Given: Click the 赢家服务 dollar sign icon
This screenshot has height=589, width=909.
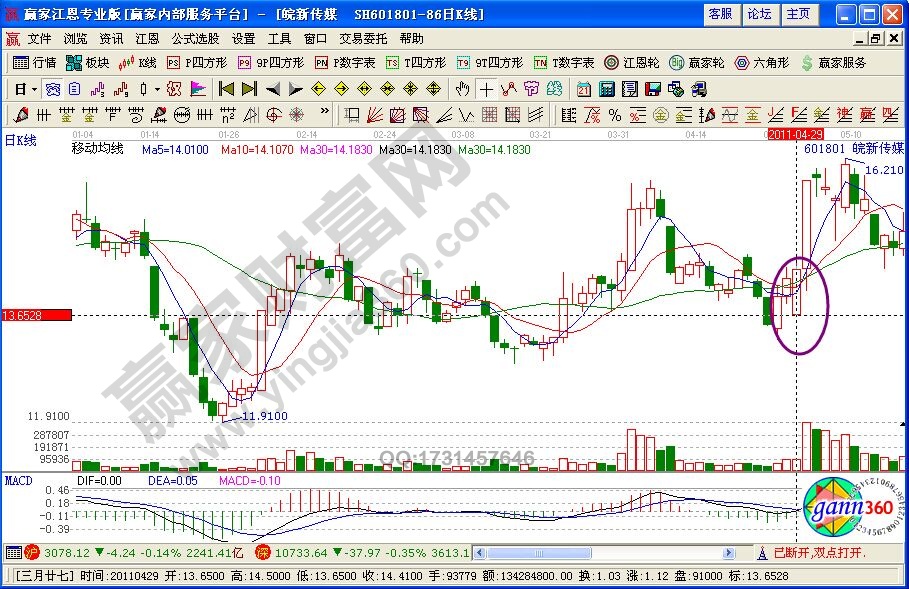Looking at the screenshot, I should pos(807,62).
